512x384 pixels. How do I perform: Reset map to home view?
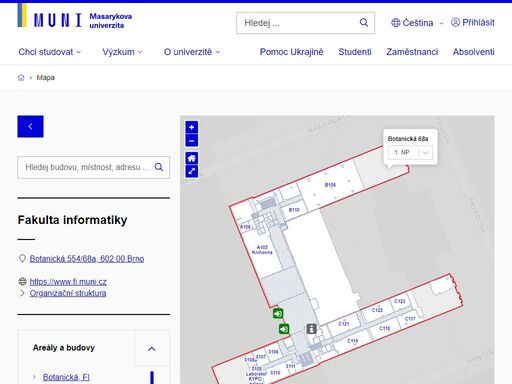(192, 158)
